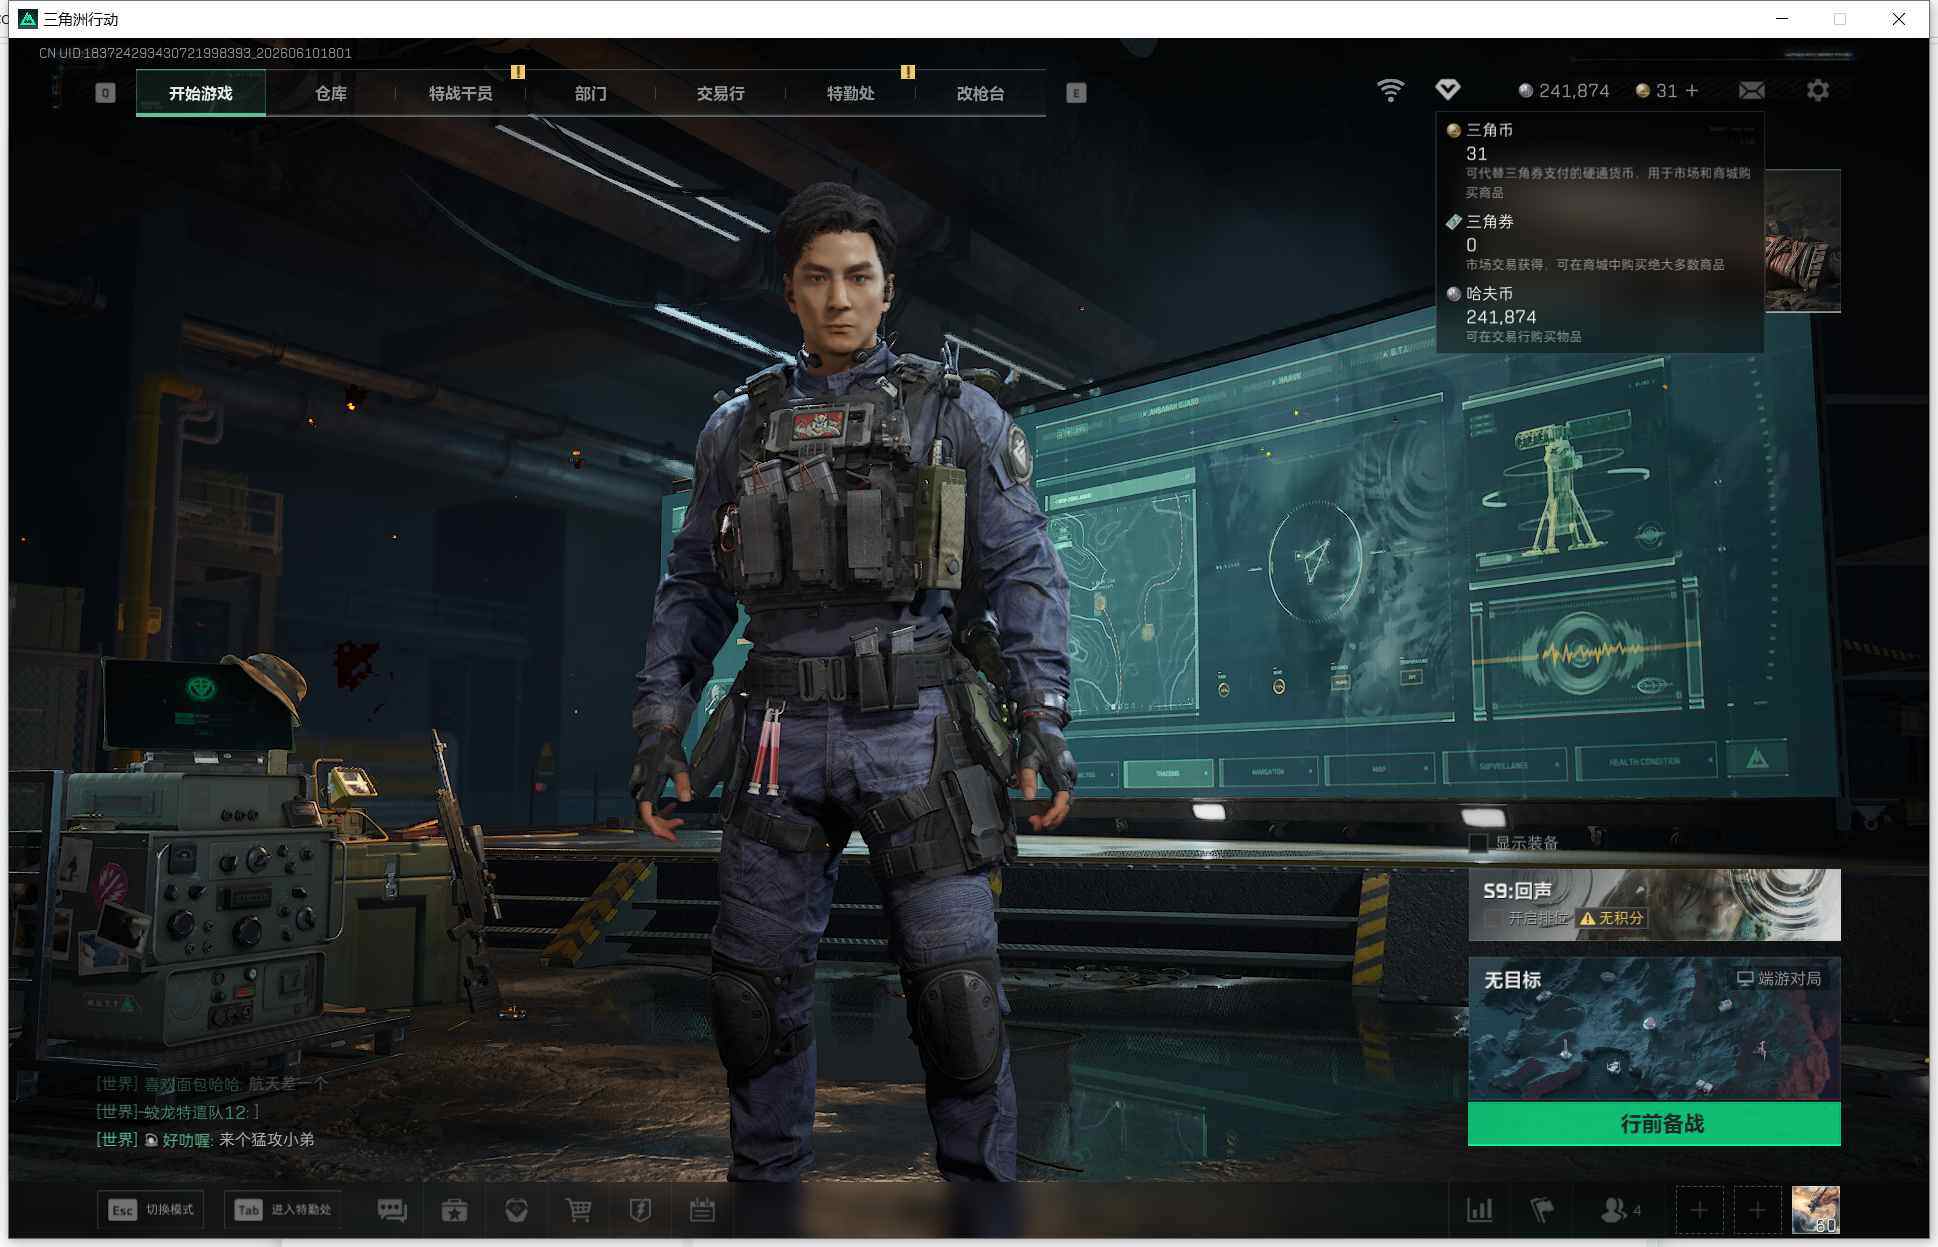
Task: Click the green 行前备战 button
Action: coord(1654,1124)
